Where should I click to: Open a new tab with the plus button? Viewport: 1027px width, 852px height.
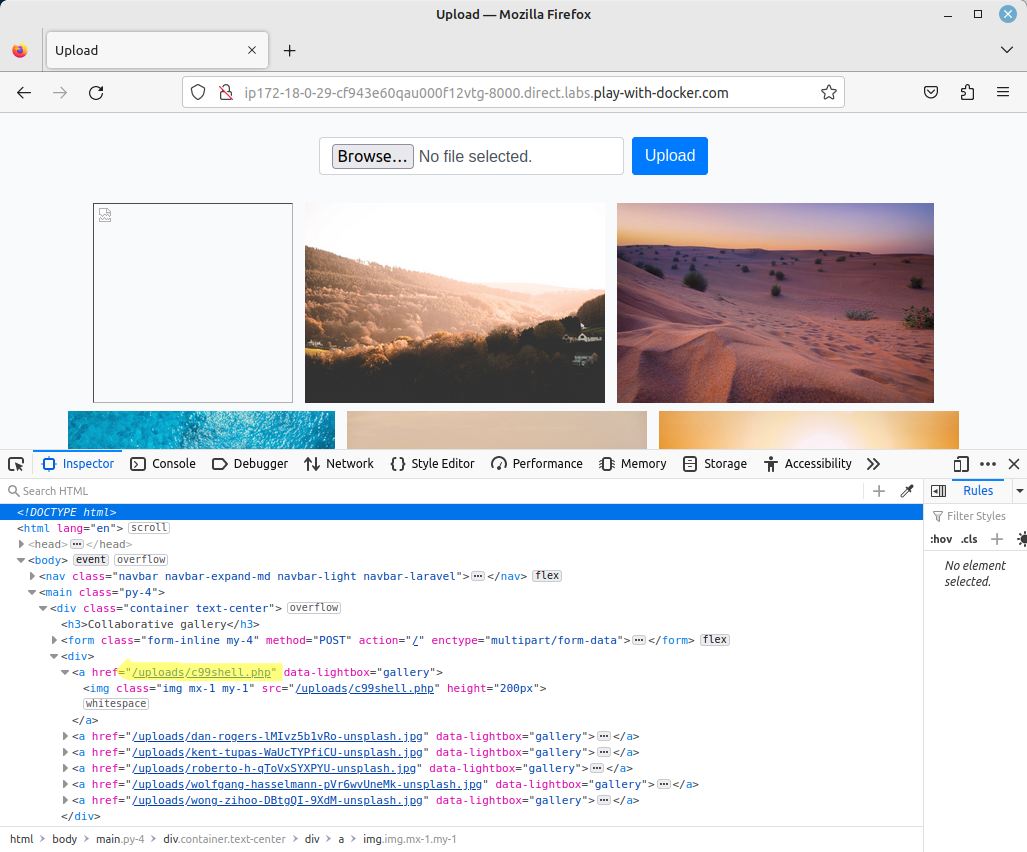pyautogui.click(x=289, y=50)
